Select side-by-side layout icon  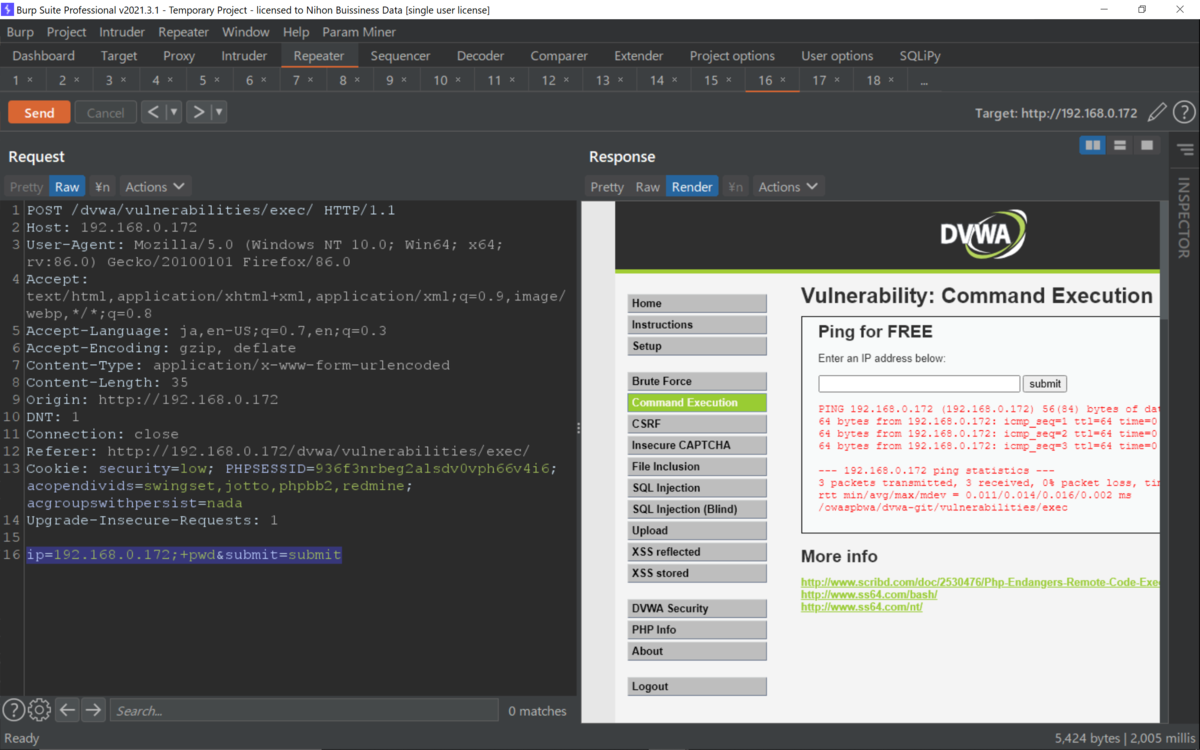pyautogui.click(x=1093, y=146)
